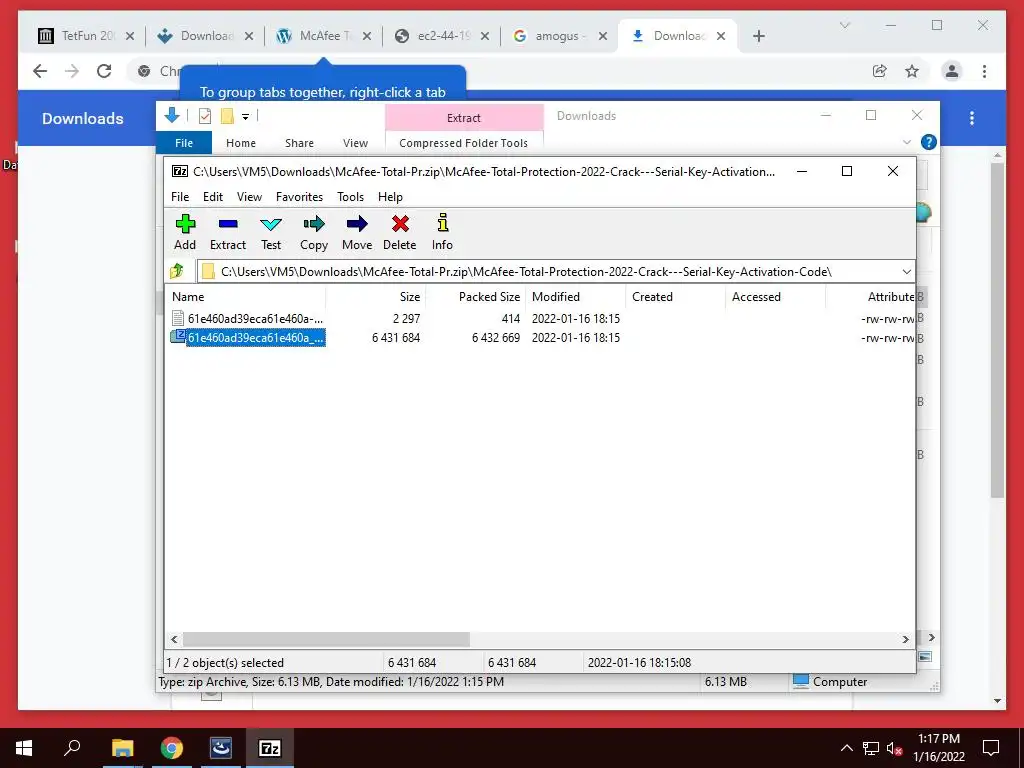Click the blue down-arrow icon in Explorer title bar
Screen dimensions: 1024x768
(172, 116)
